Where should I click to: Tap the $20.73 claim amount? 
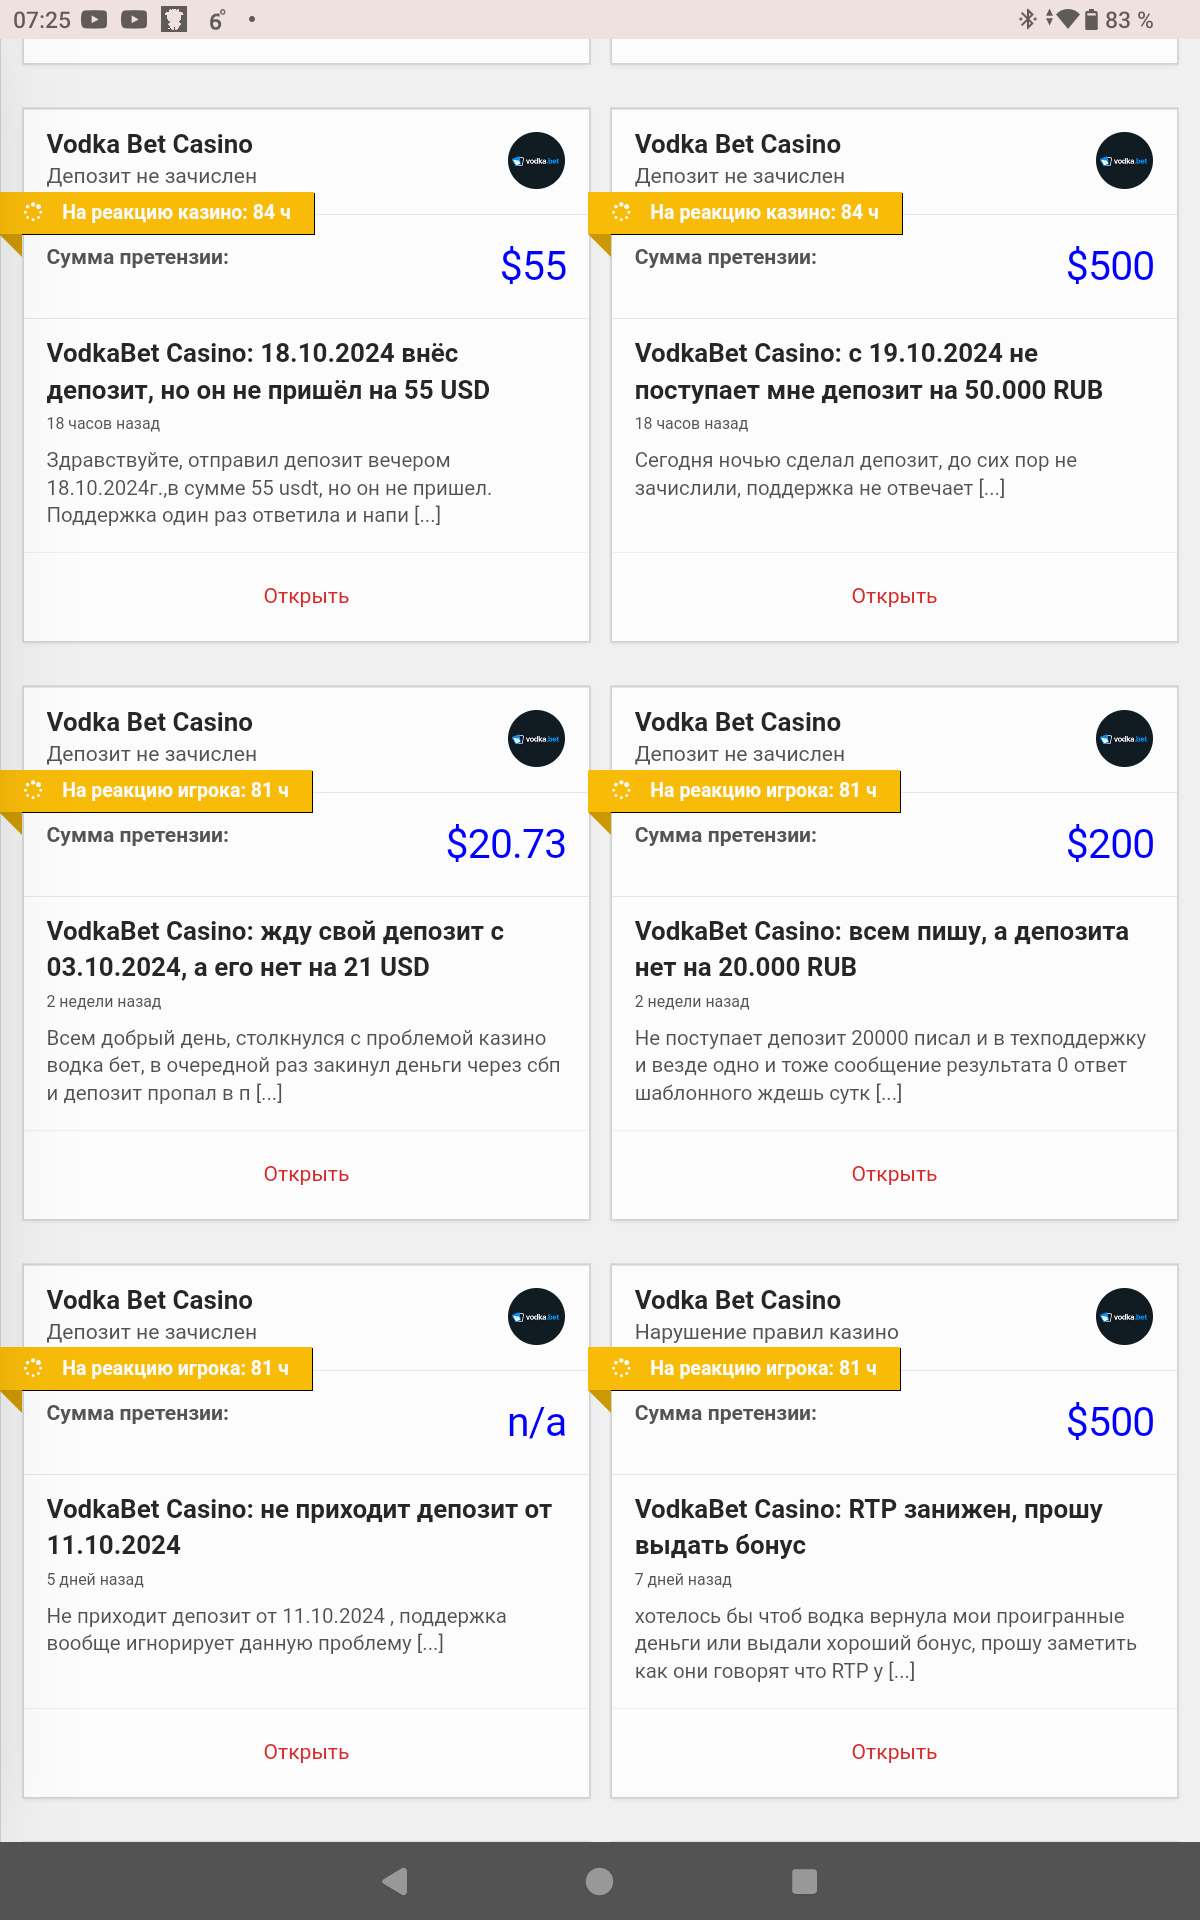[x=506, y=844]
